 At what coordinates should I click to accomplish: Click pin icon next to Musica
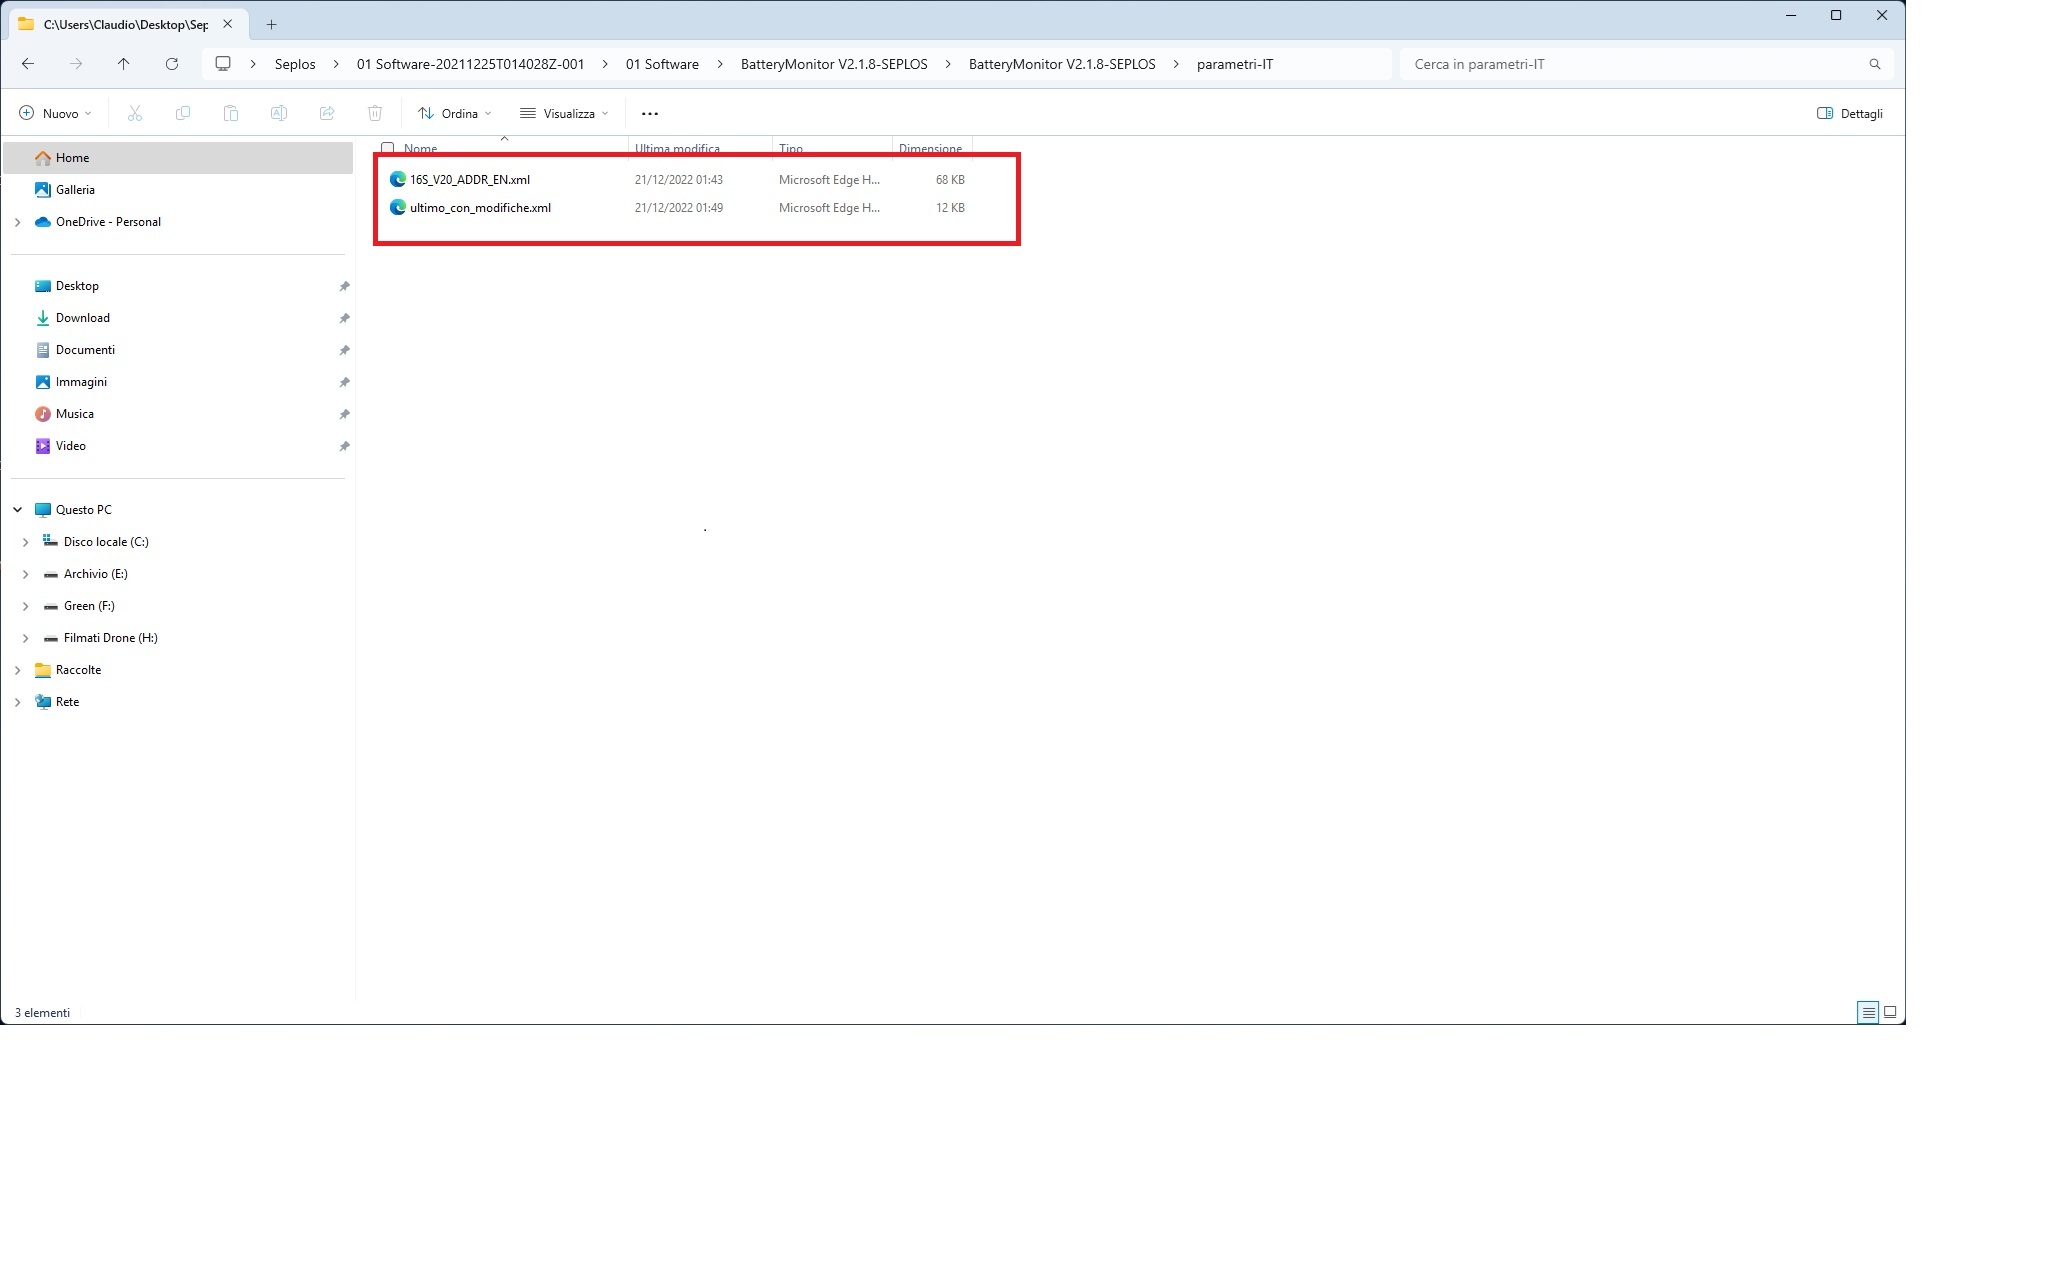pyautogui.click(x=344, y=414)
